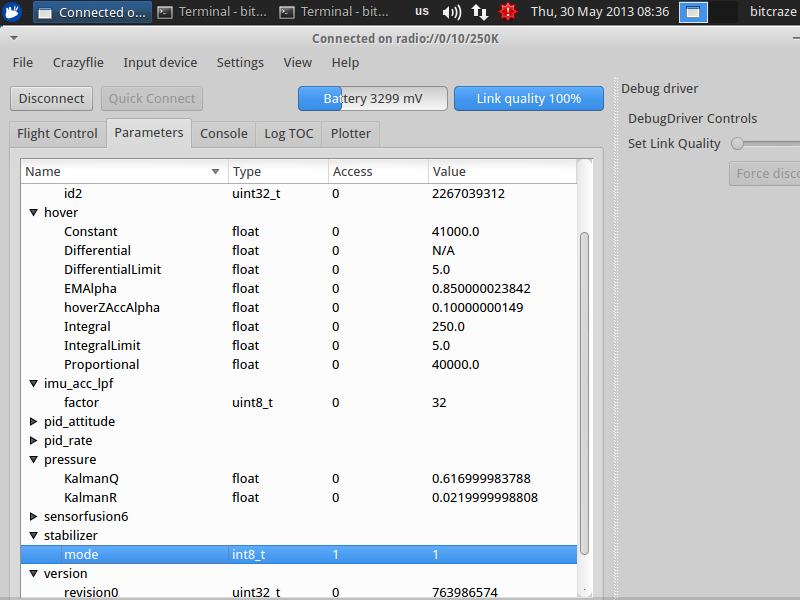Click the Set Link Quality slider handle
Viewport: 800px width, 600px height.
[738, 143]
